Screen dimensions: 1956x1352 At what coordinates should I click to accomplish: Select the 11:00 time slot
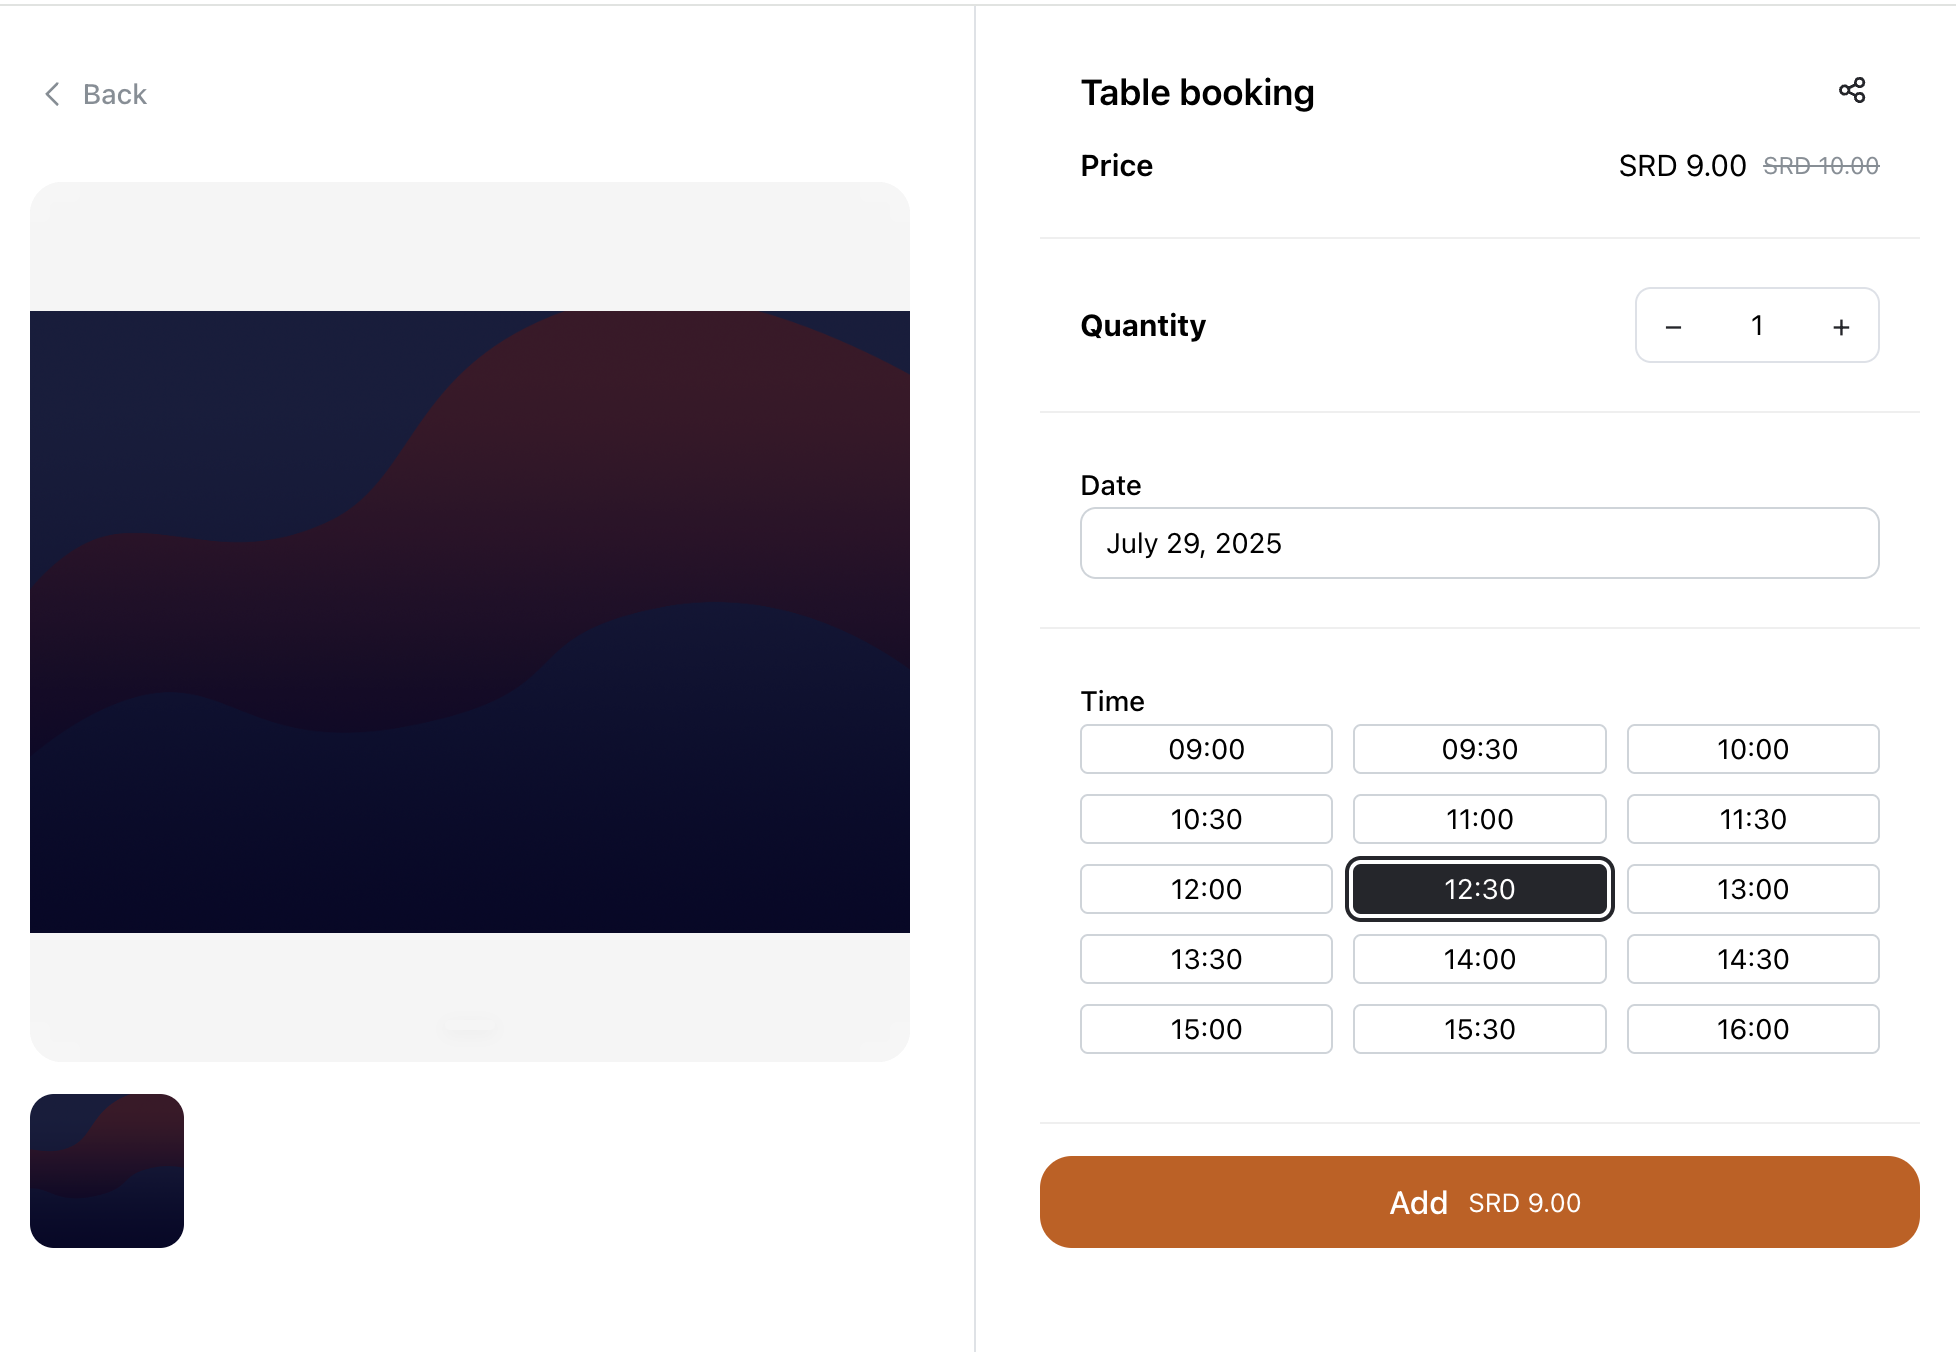point(1479,819)
